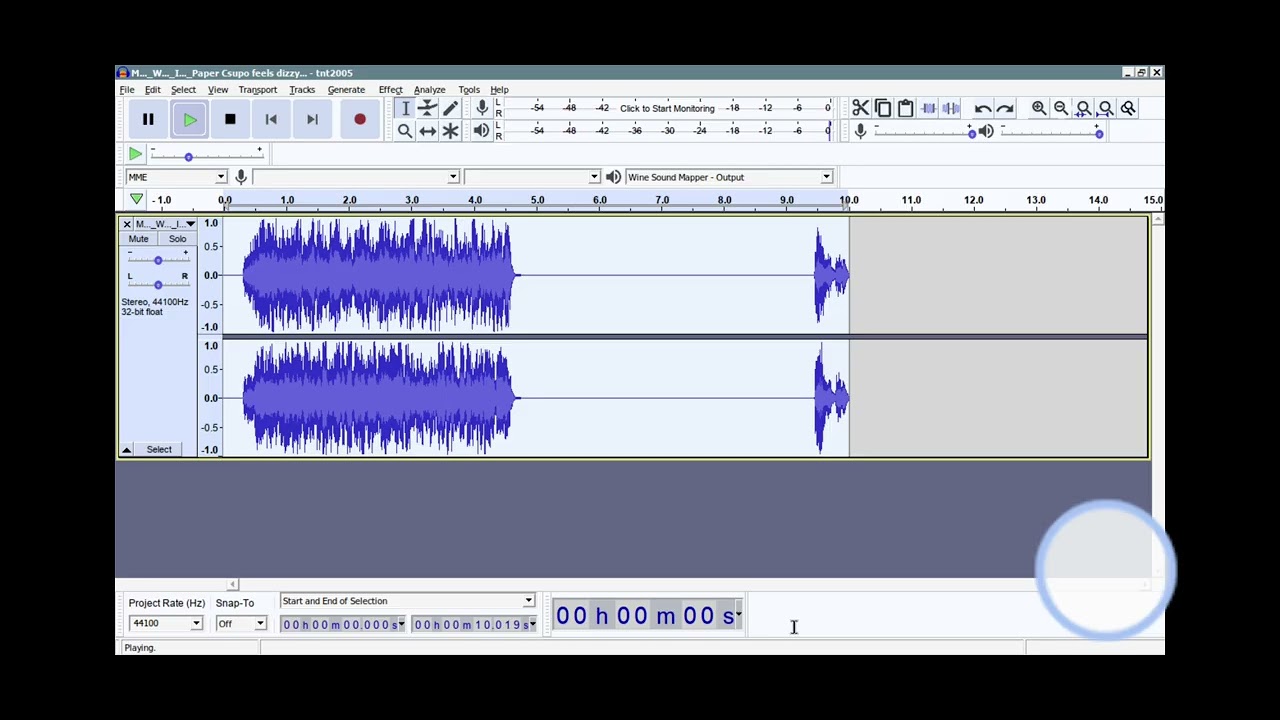Mute the audio track
The height and width of the screenshot is (720, 1280).
coord(139,239)
